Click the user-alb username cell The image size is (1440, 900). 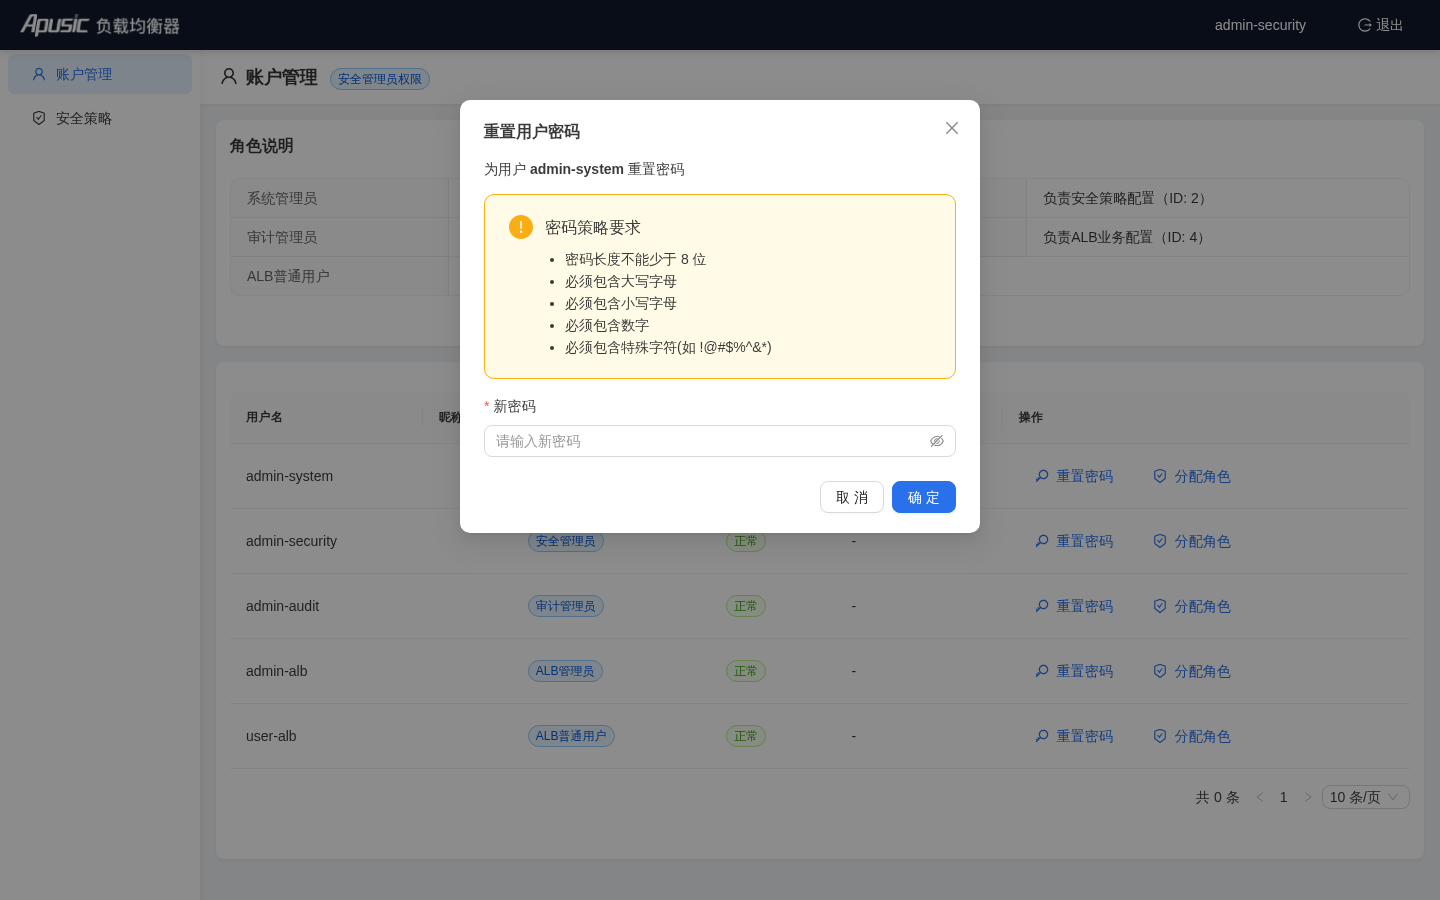click(x=271, y=736)
